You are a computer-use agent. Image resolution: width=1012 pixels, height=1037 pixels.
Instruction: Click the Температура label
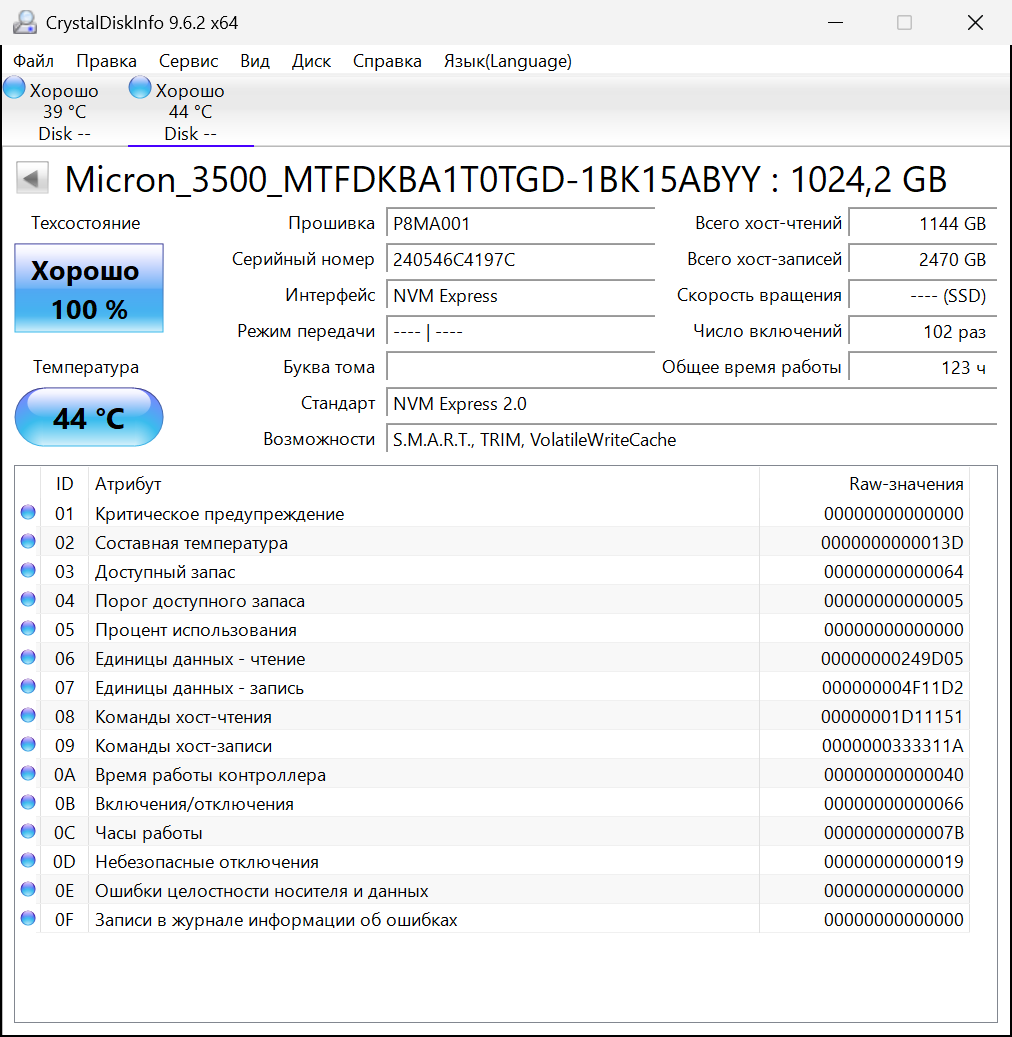[86, 367]
